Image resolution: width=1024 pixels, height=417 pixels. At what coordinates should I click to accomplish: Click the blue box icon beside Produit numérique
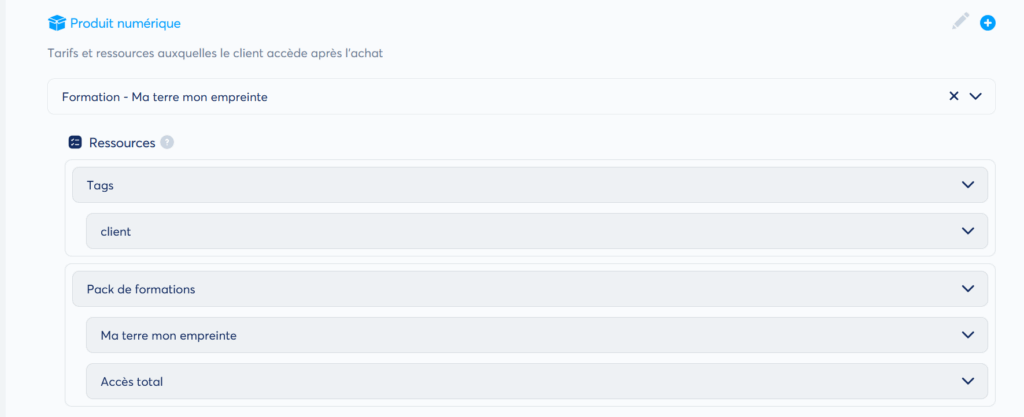(x=57, y=23)
